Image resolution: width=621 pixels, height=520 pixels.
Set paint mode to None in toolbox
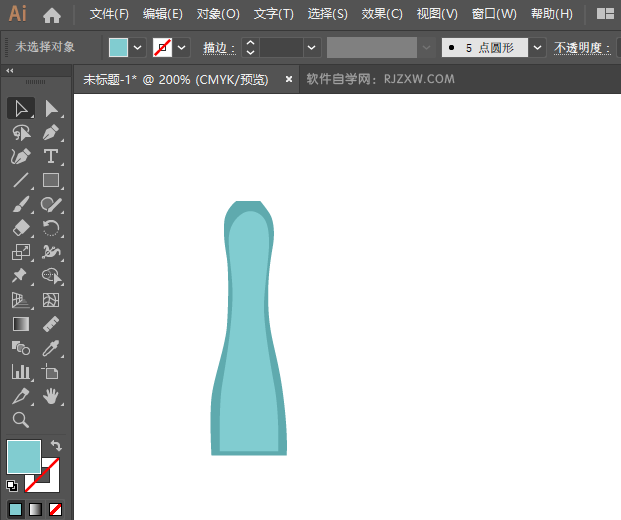coord(56,509)
